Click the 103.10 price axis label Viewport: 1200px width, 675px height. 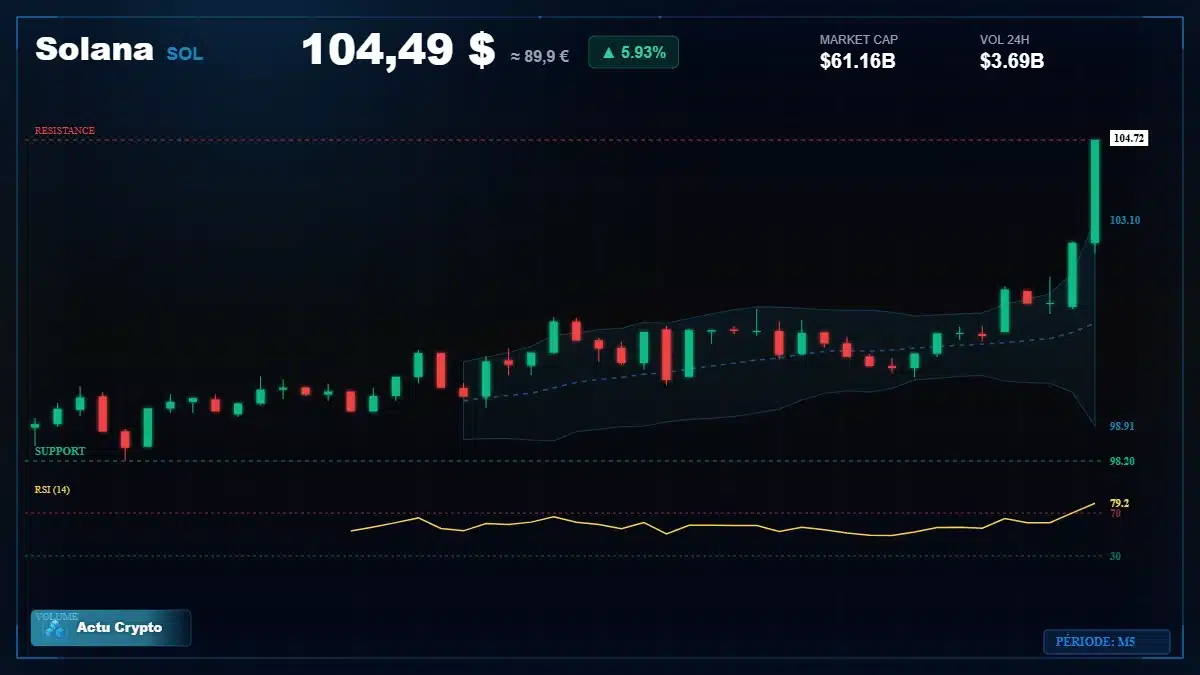(1125, 220)
